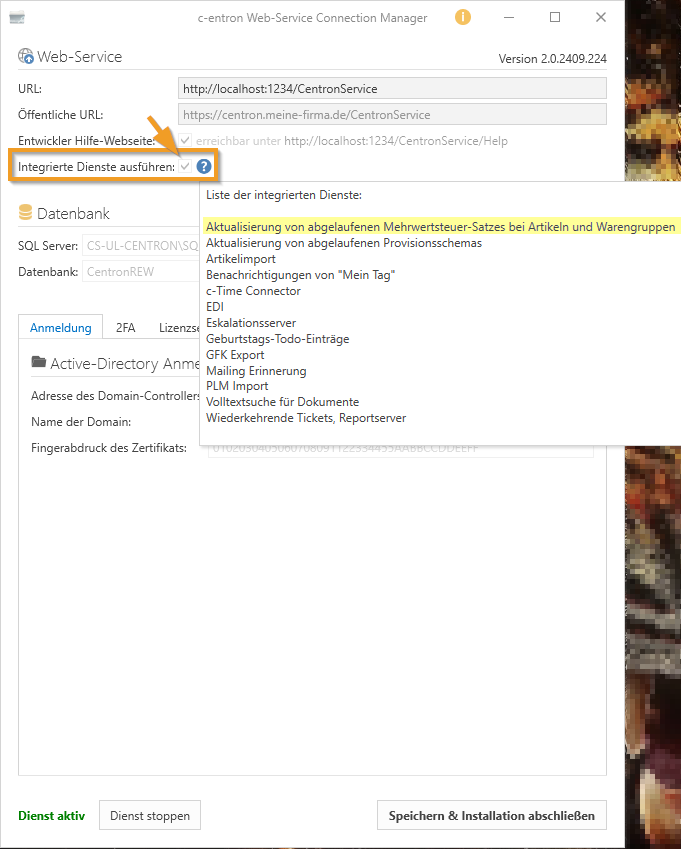This screenshot has height=849, width=681.
Task: Click the SQL Server field
Action: tap(140, 245)
